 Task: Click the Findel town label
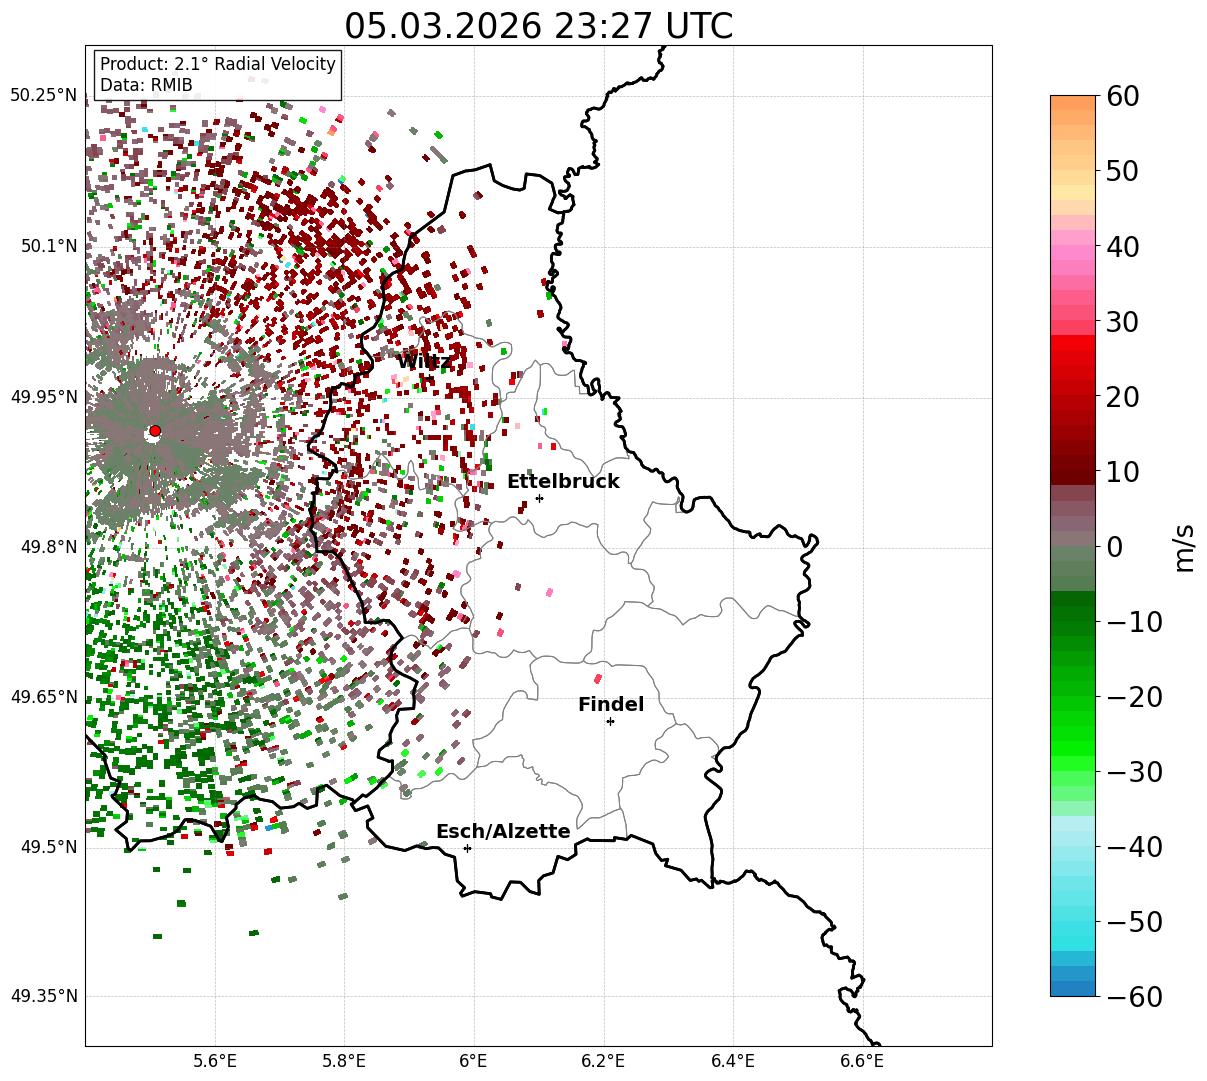611,705
